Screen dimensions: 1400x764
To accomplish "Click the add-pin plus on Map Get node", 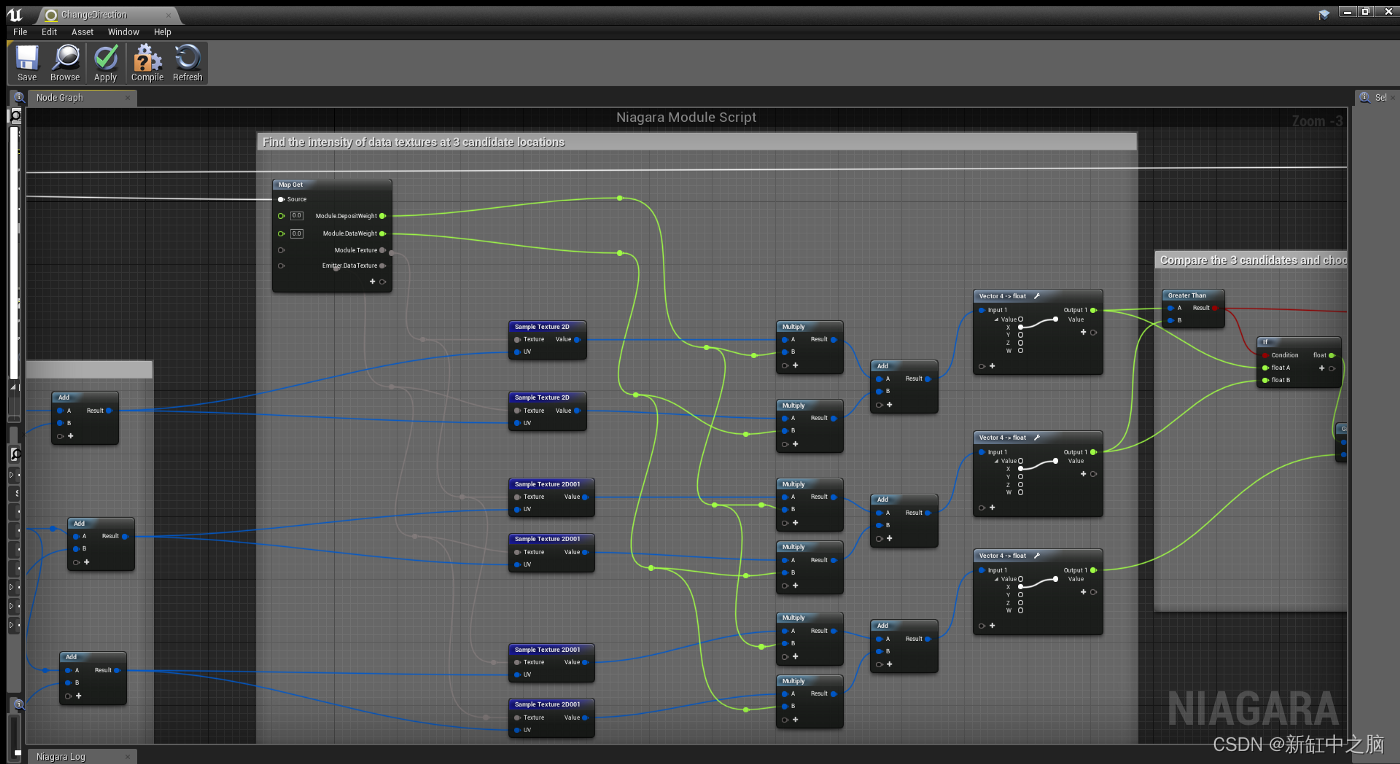I will [x=372, y=282].
